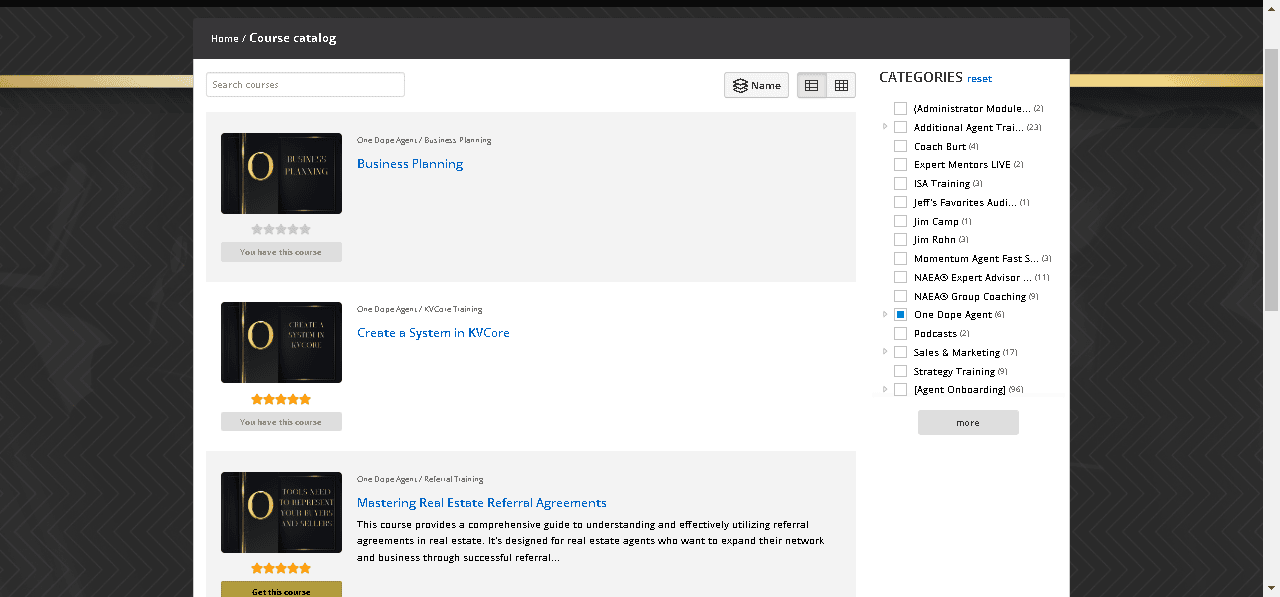Screen dimensions: 1280x597
Task: Check the Expert Mentors LIVE category
Action: 901,165
